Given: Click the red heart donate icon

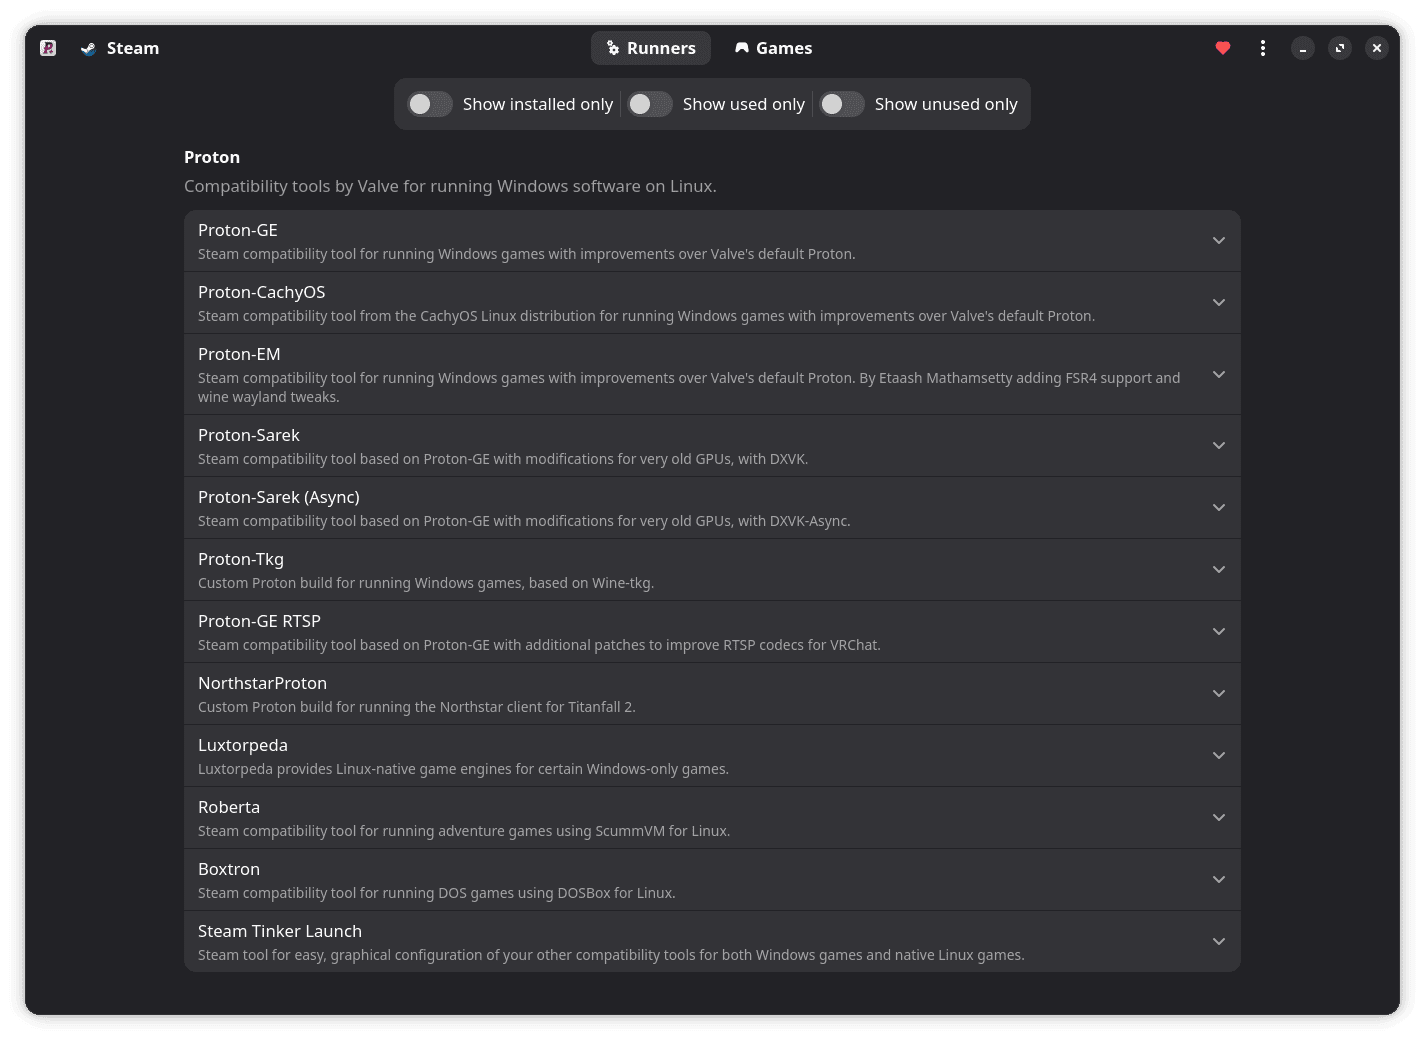Looking at the screenshot, I should (1222, 48).
